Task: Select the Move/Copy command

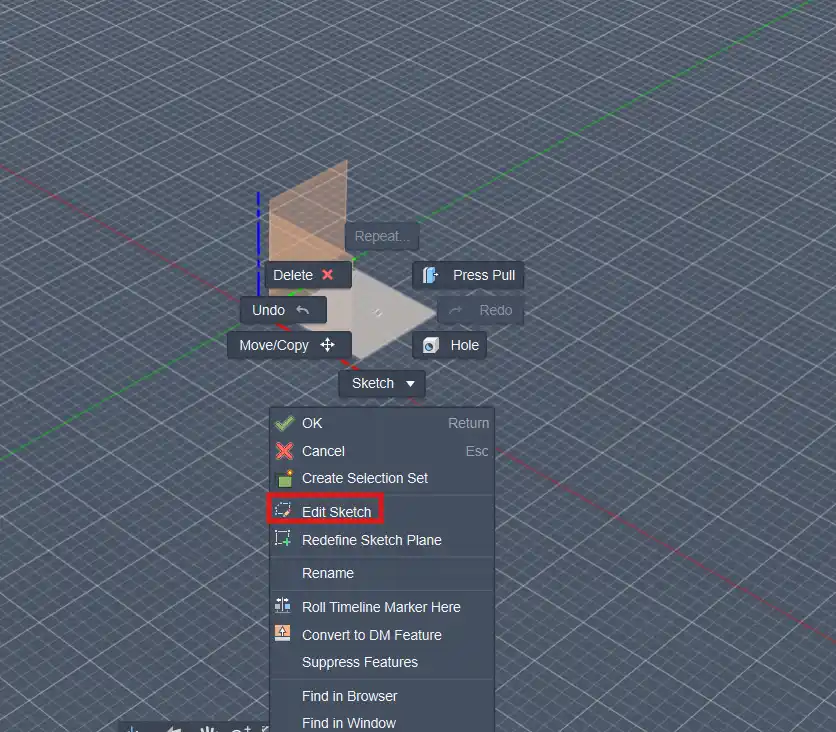Action: (289, 345)
